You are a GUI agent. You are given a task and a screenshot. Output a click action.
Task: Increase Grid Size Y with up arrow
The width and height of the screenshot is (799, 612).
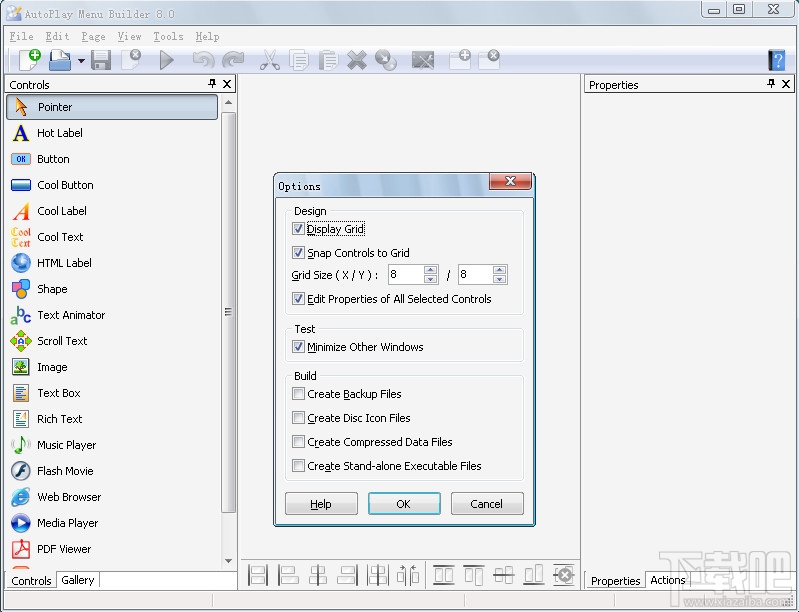pos(500,270)
